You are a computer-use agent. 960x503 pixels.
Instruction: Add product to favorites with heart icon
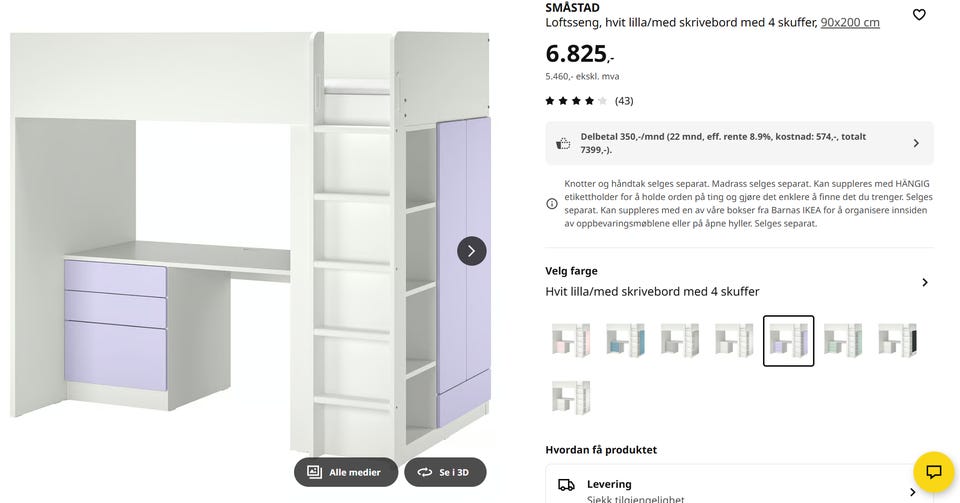(x=919, y=15)
